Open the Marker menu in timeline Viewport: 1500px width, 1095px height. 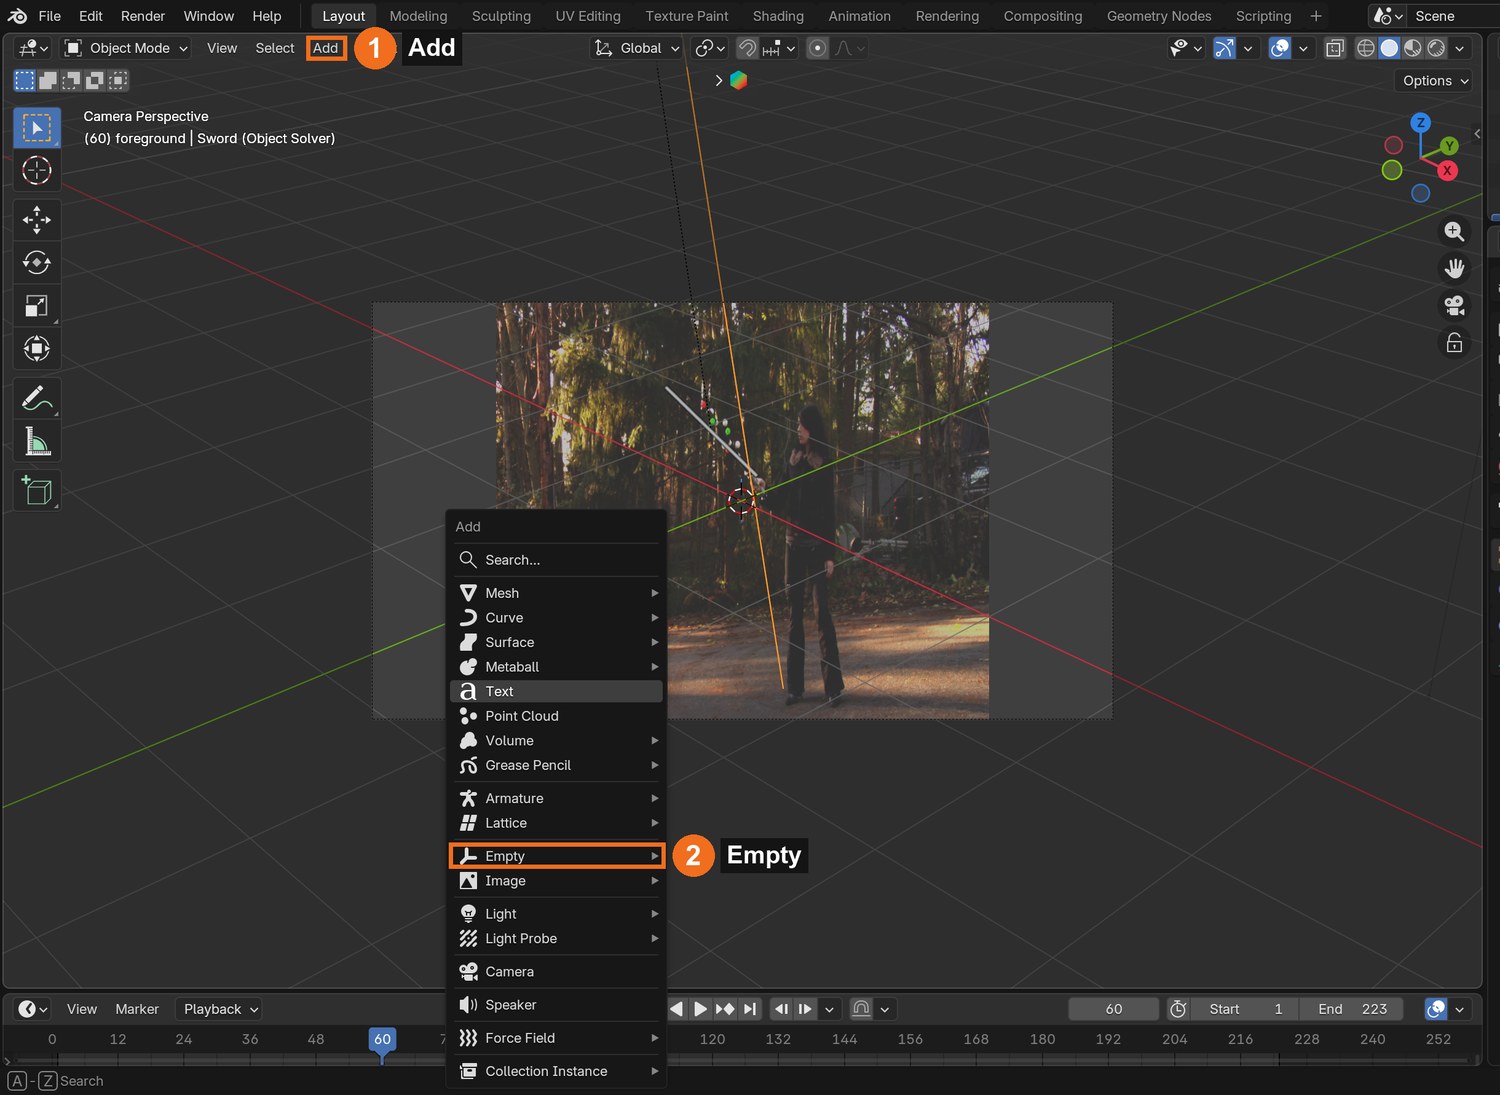click(x=137, y=1009)
